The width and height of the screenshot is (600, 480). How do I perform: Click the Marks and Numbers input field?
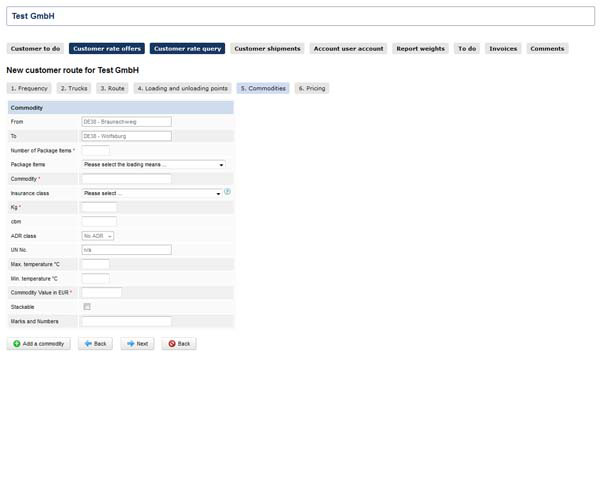tap(126, 322)
